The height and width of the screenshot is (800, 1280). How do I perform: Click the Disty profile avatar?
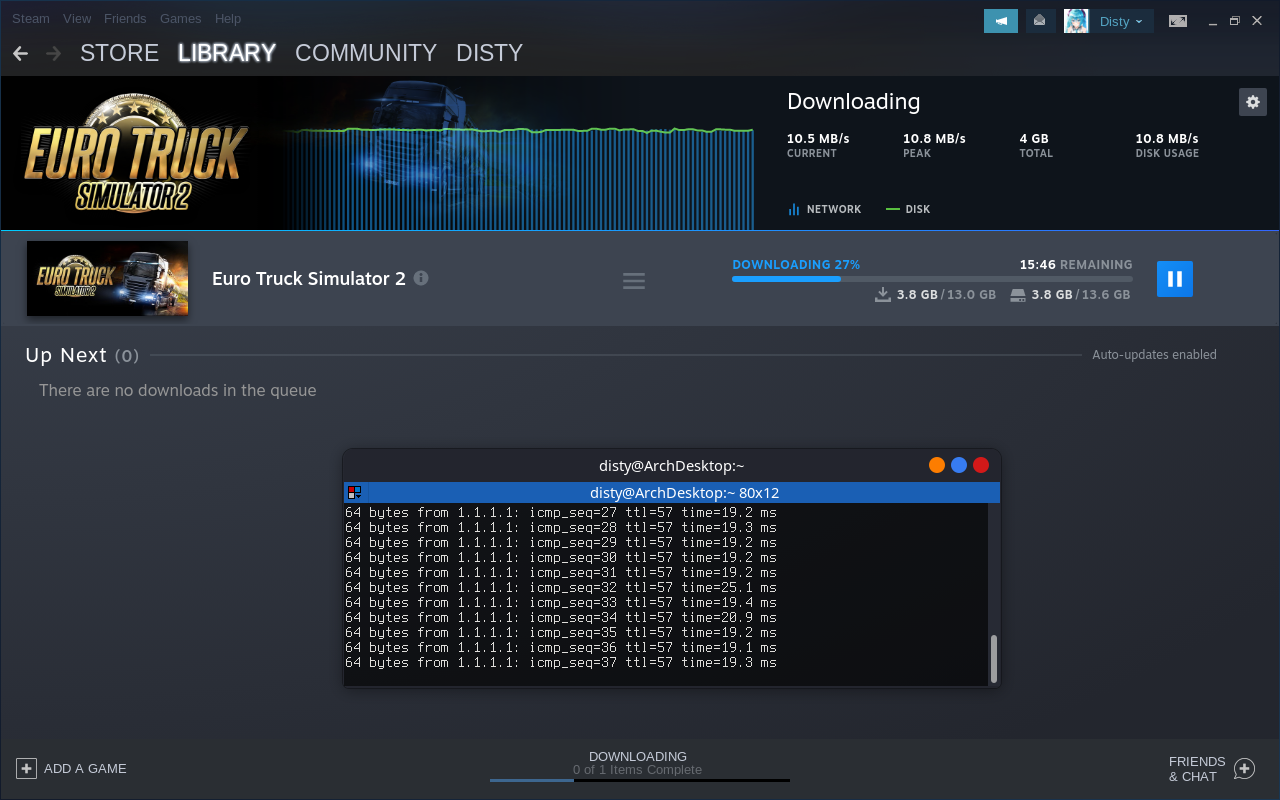[x=1076, y=21]
